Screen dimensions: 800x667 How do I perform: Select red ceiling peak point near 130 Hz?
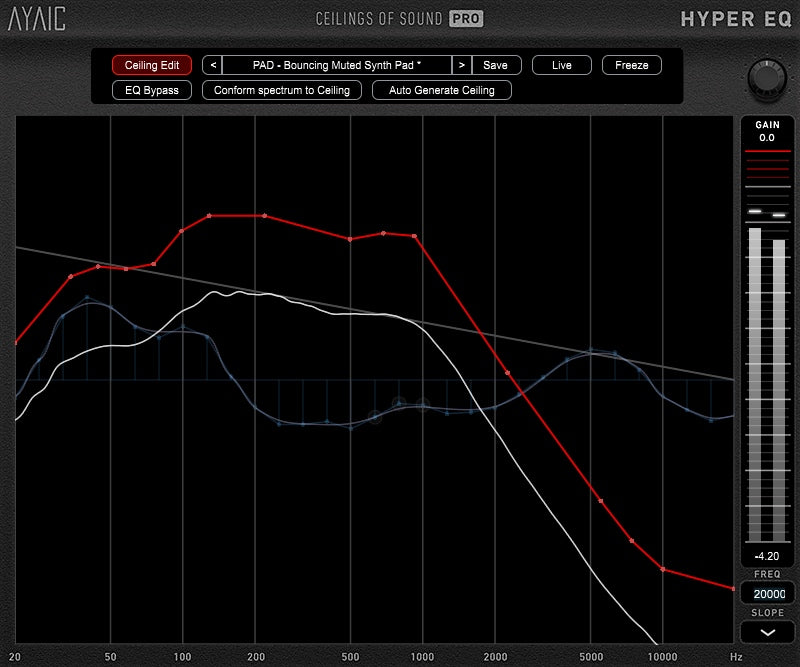click(x=209, y=216)
